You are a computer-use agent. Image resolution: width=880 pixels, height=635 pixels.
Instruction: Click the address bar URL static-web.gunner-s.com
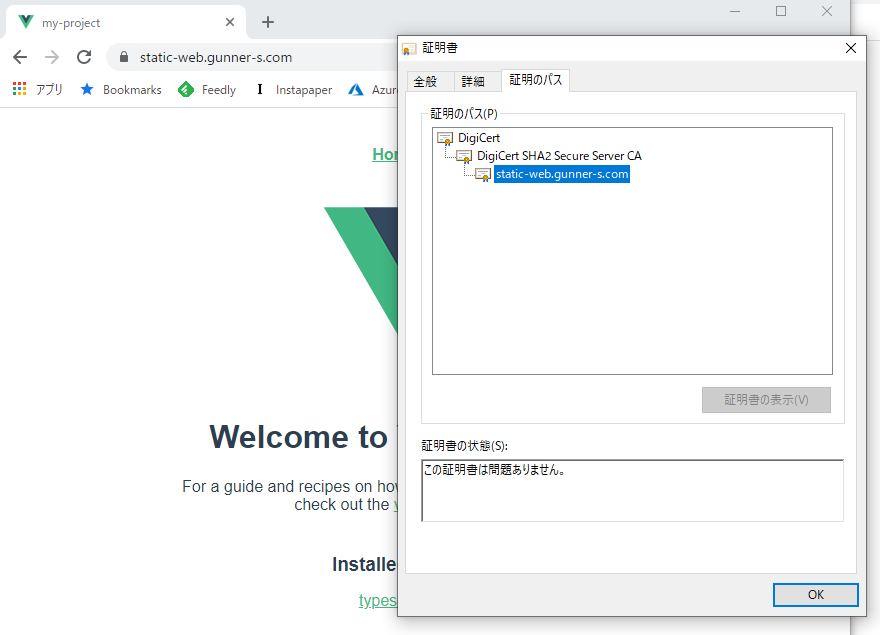tap(216, 57)
